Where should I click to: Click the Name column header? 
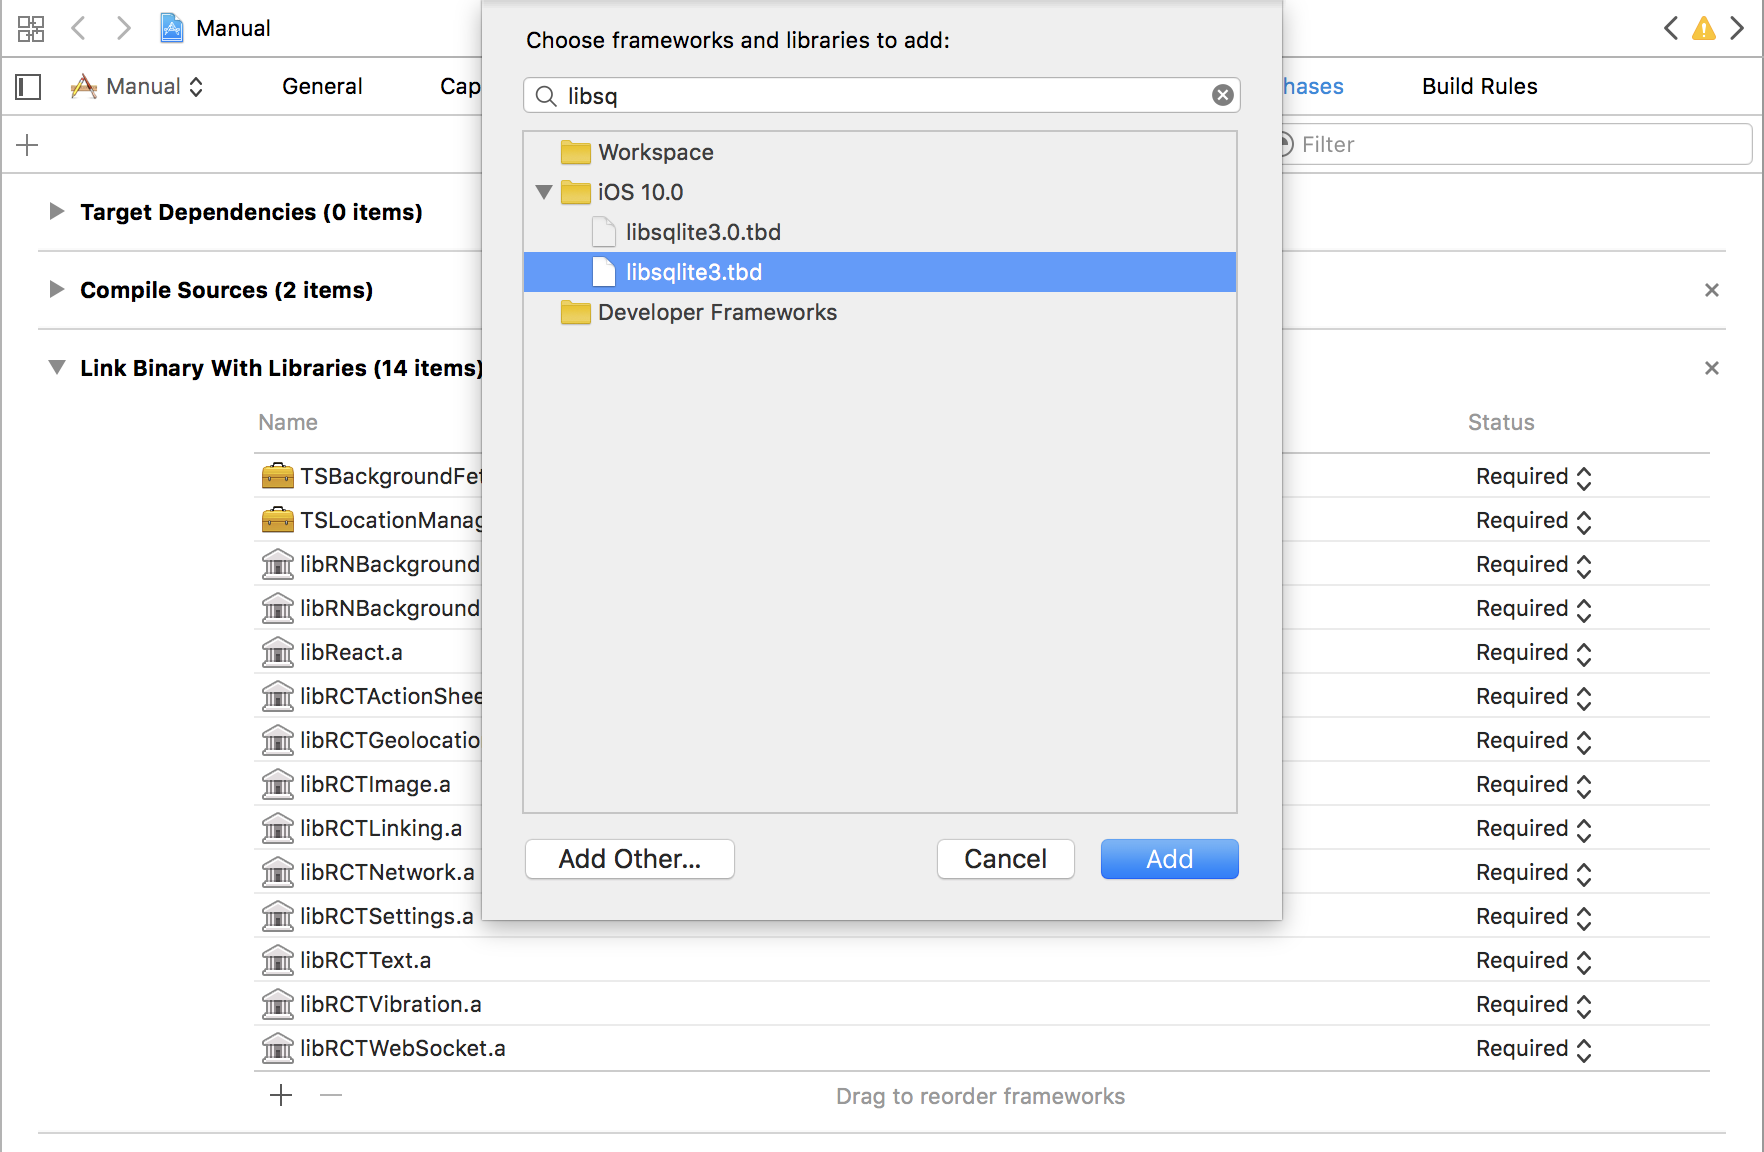point(288,422)
